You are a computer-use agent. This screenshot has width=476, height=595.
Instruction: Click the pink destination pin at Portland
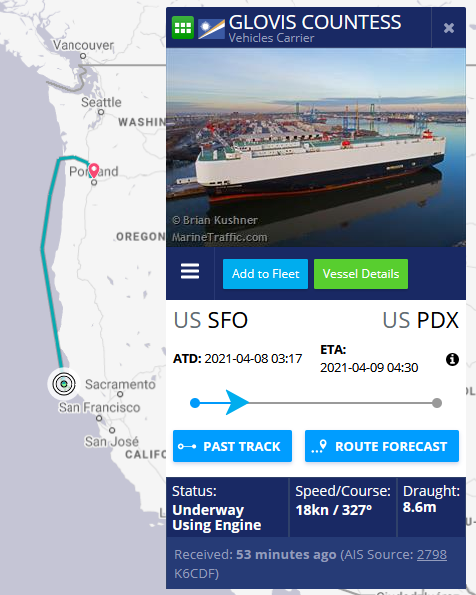pos(94,170)
